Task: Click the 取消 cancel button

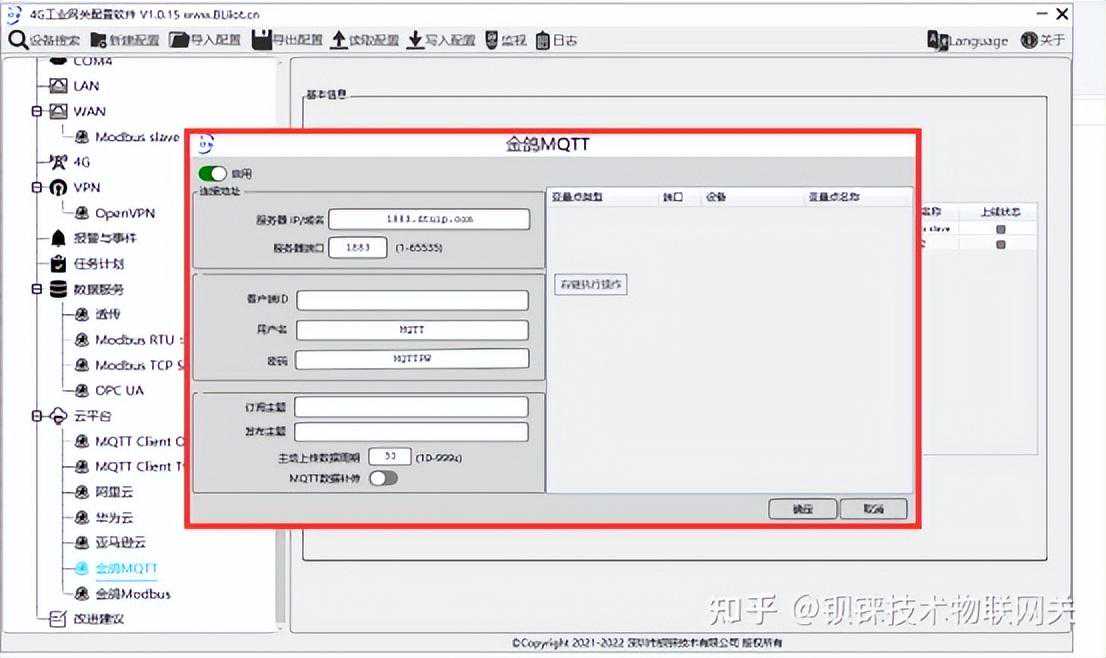Action: click(x=873, y=509)
